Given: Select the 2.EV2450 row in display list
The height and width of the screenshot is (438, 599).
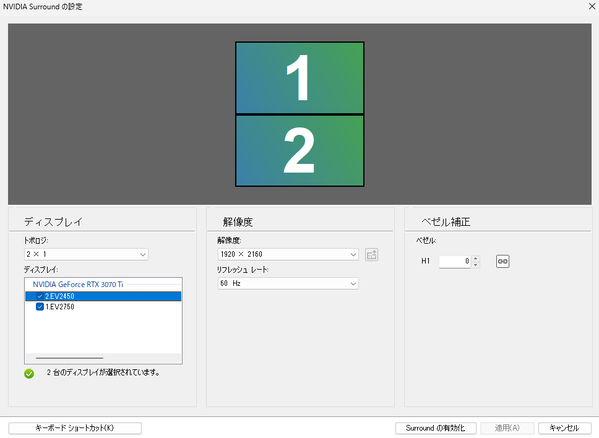Looking at the screenshot, I should tap(103, 296).
